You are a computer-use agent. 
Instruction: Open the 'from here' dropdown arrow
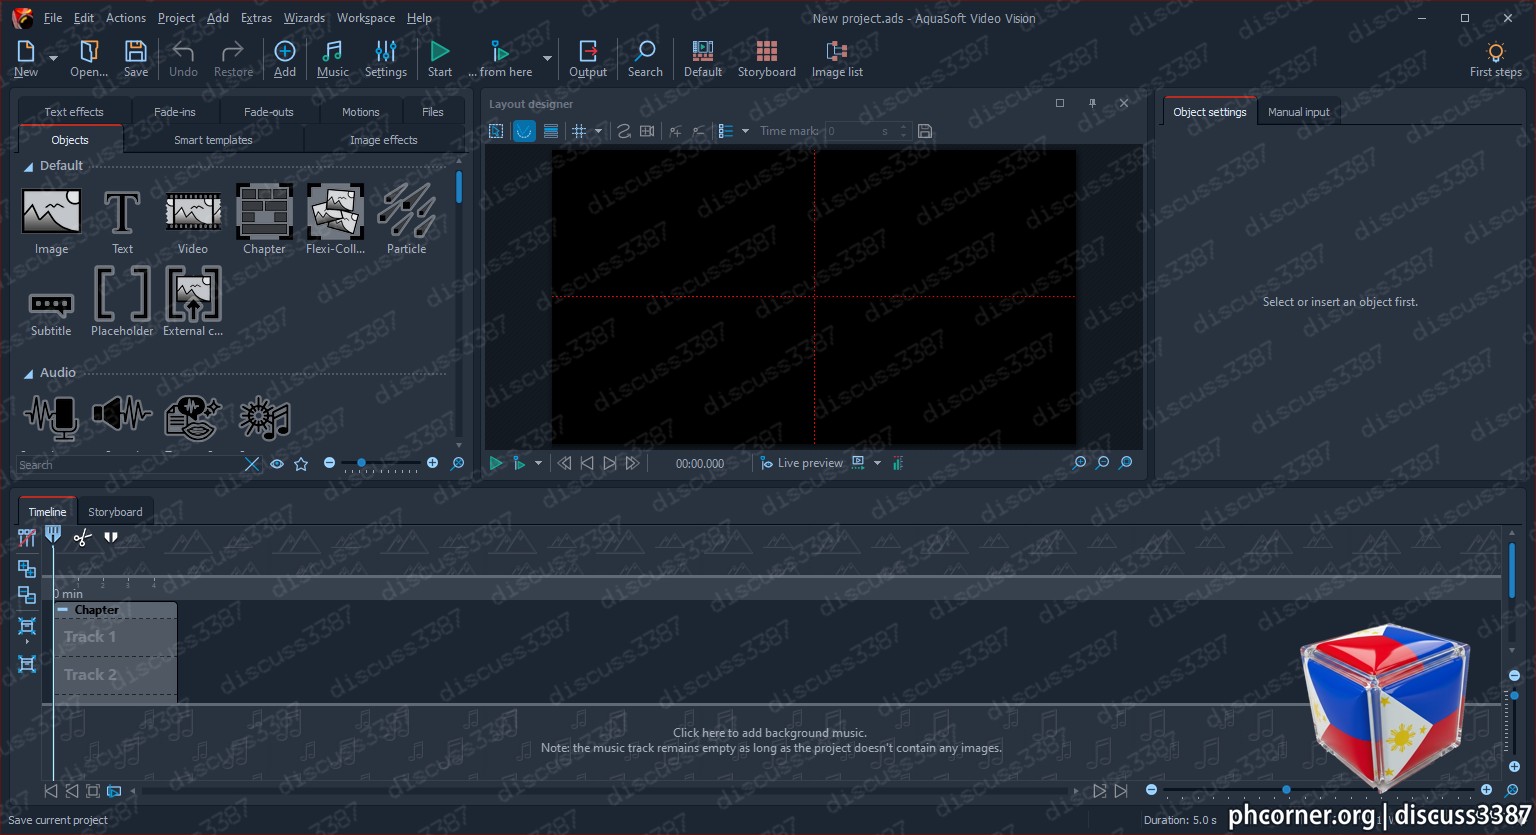click(547, 59)
